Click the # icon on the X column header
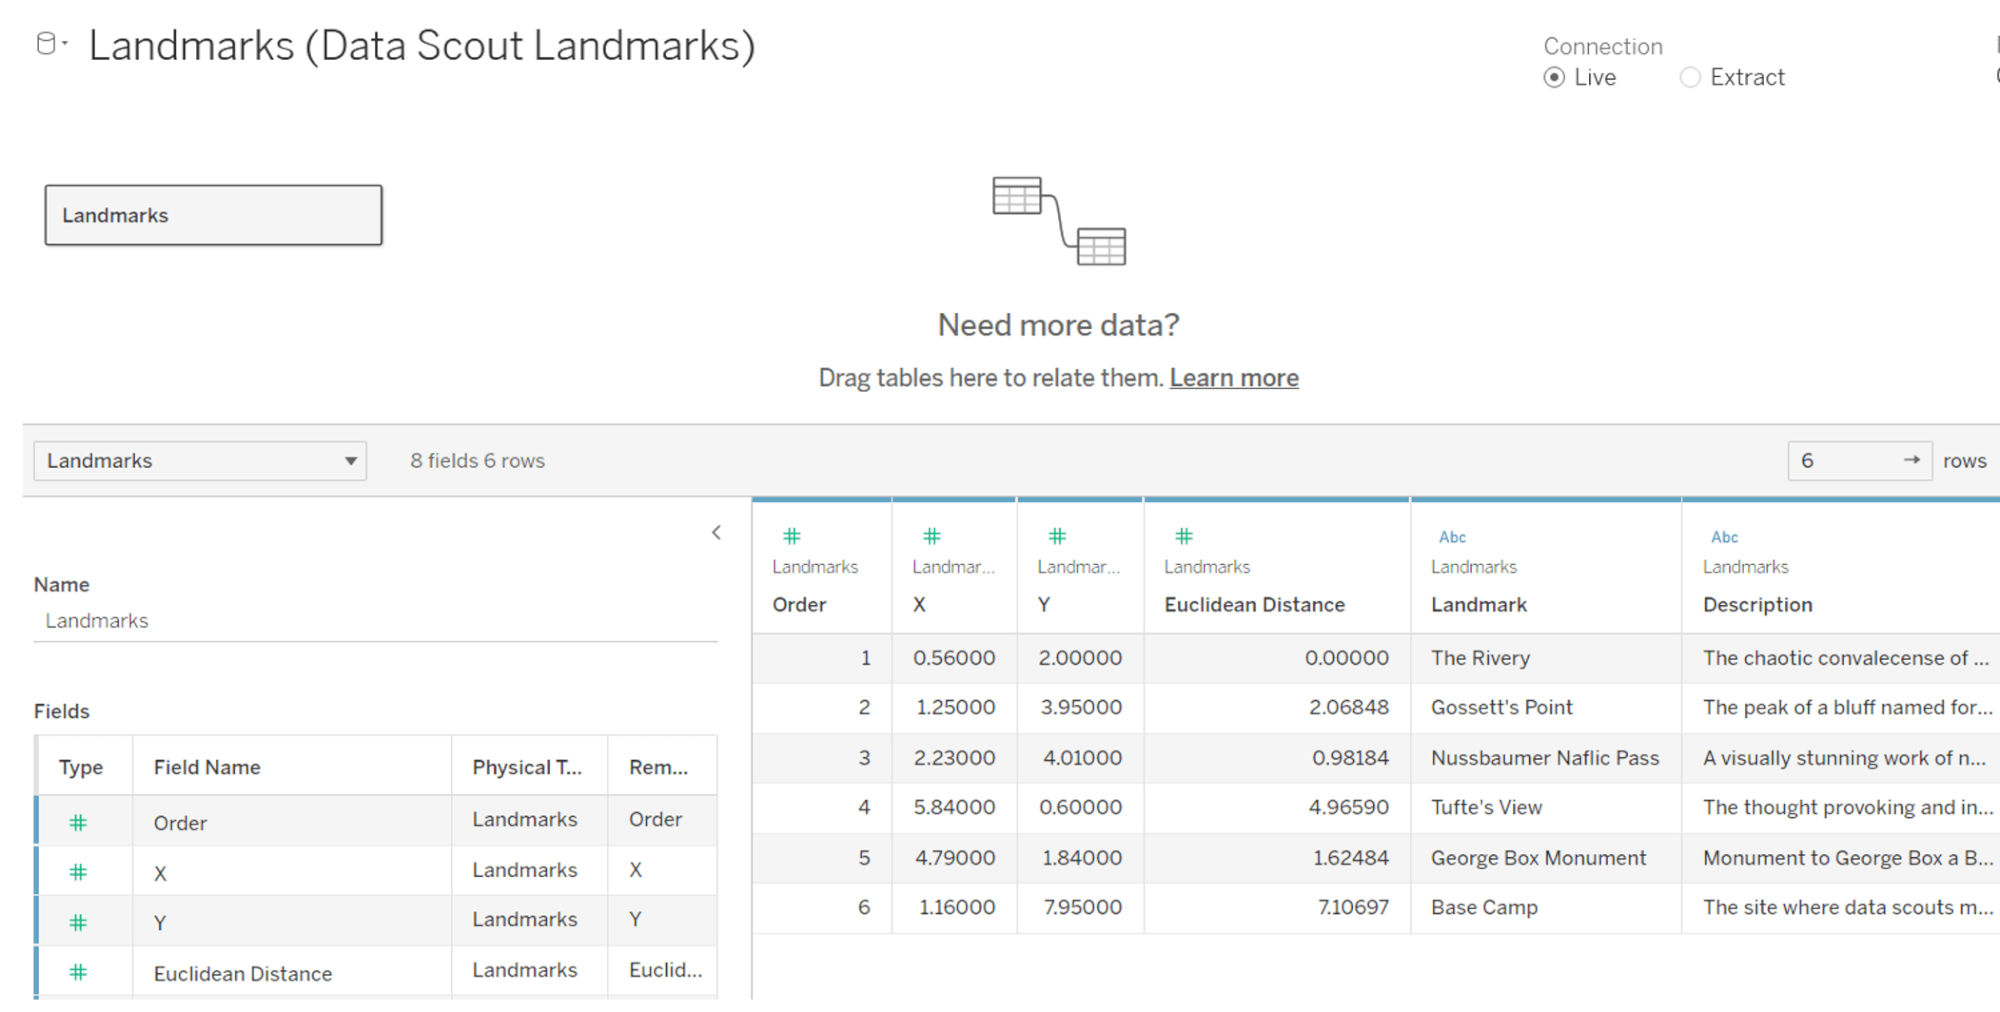Image resolution: width=2000 pixels, height=1012 pixels. (x=931, y=536)
